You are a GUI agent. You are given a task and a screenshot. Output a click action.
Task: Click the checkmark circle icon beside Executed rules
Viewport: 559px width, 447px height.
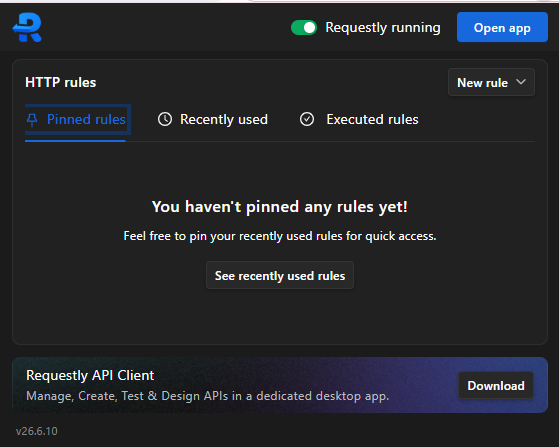tap(307, 119)
